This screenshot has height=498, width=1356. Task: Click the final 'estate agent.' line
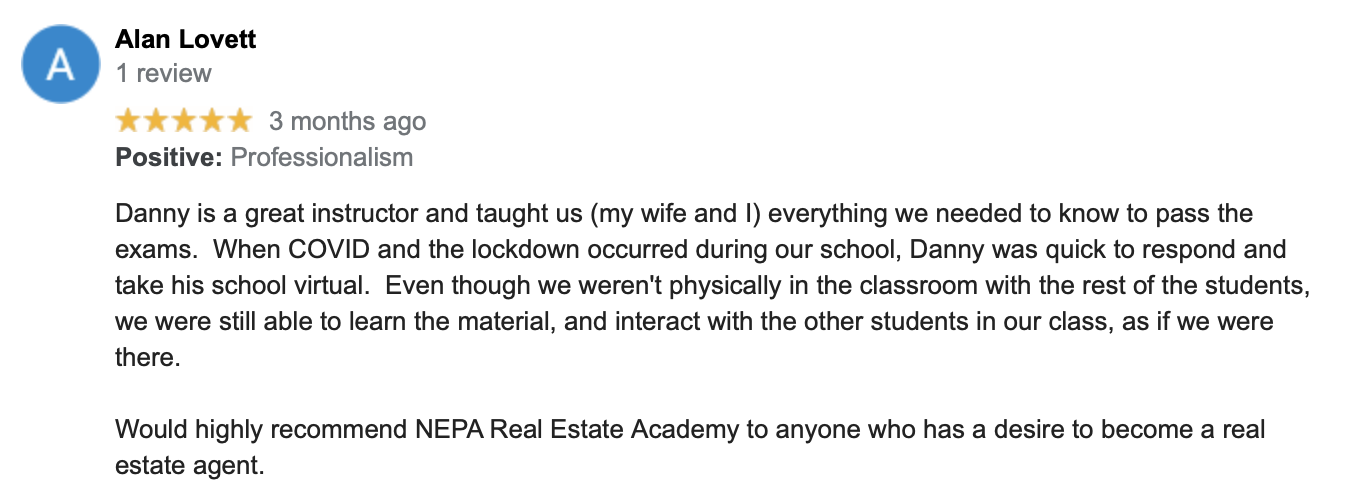(x=190, y=466)
